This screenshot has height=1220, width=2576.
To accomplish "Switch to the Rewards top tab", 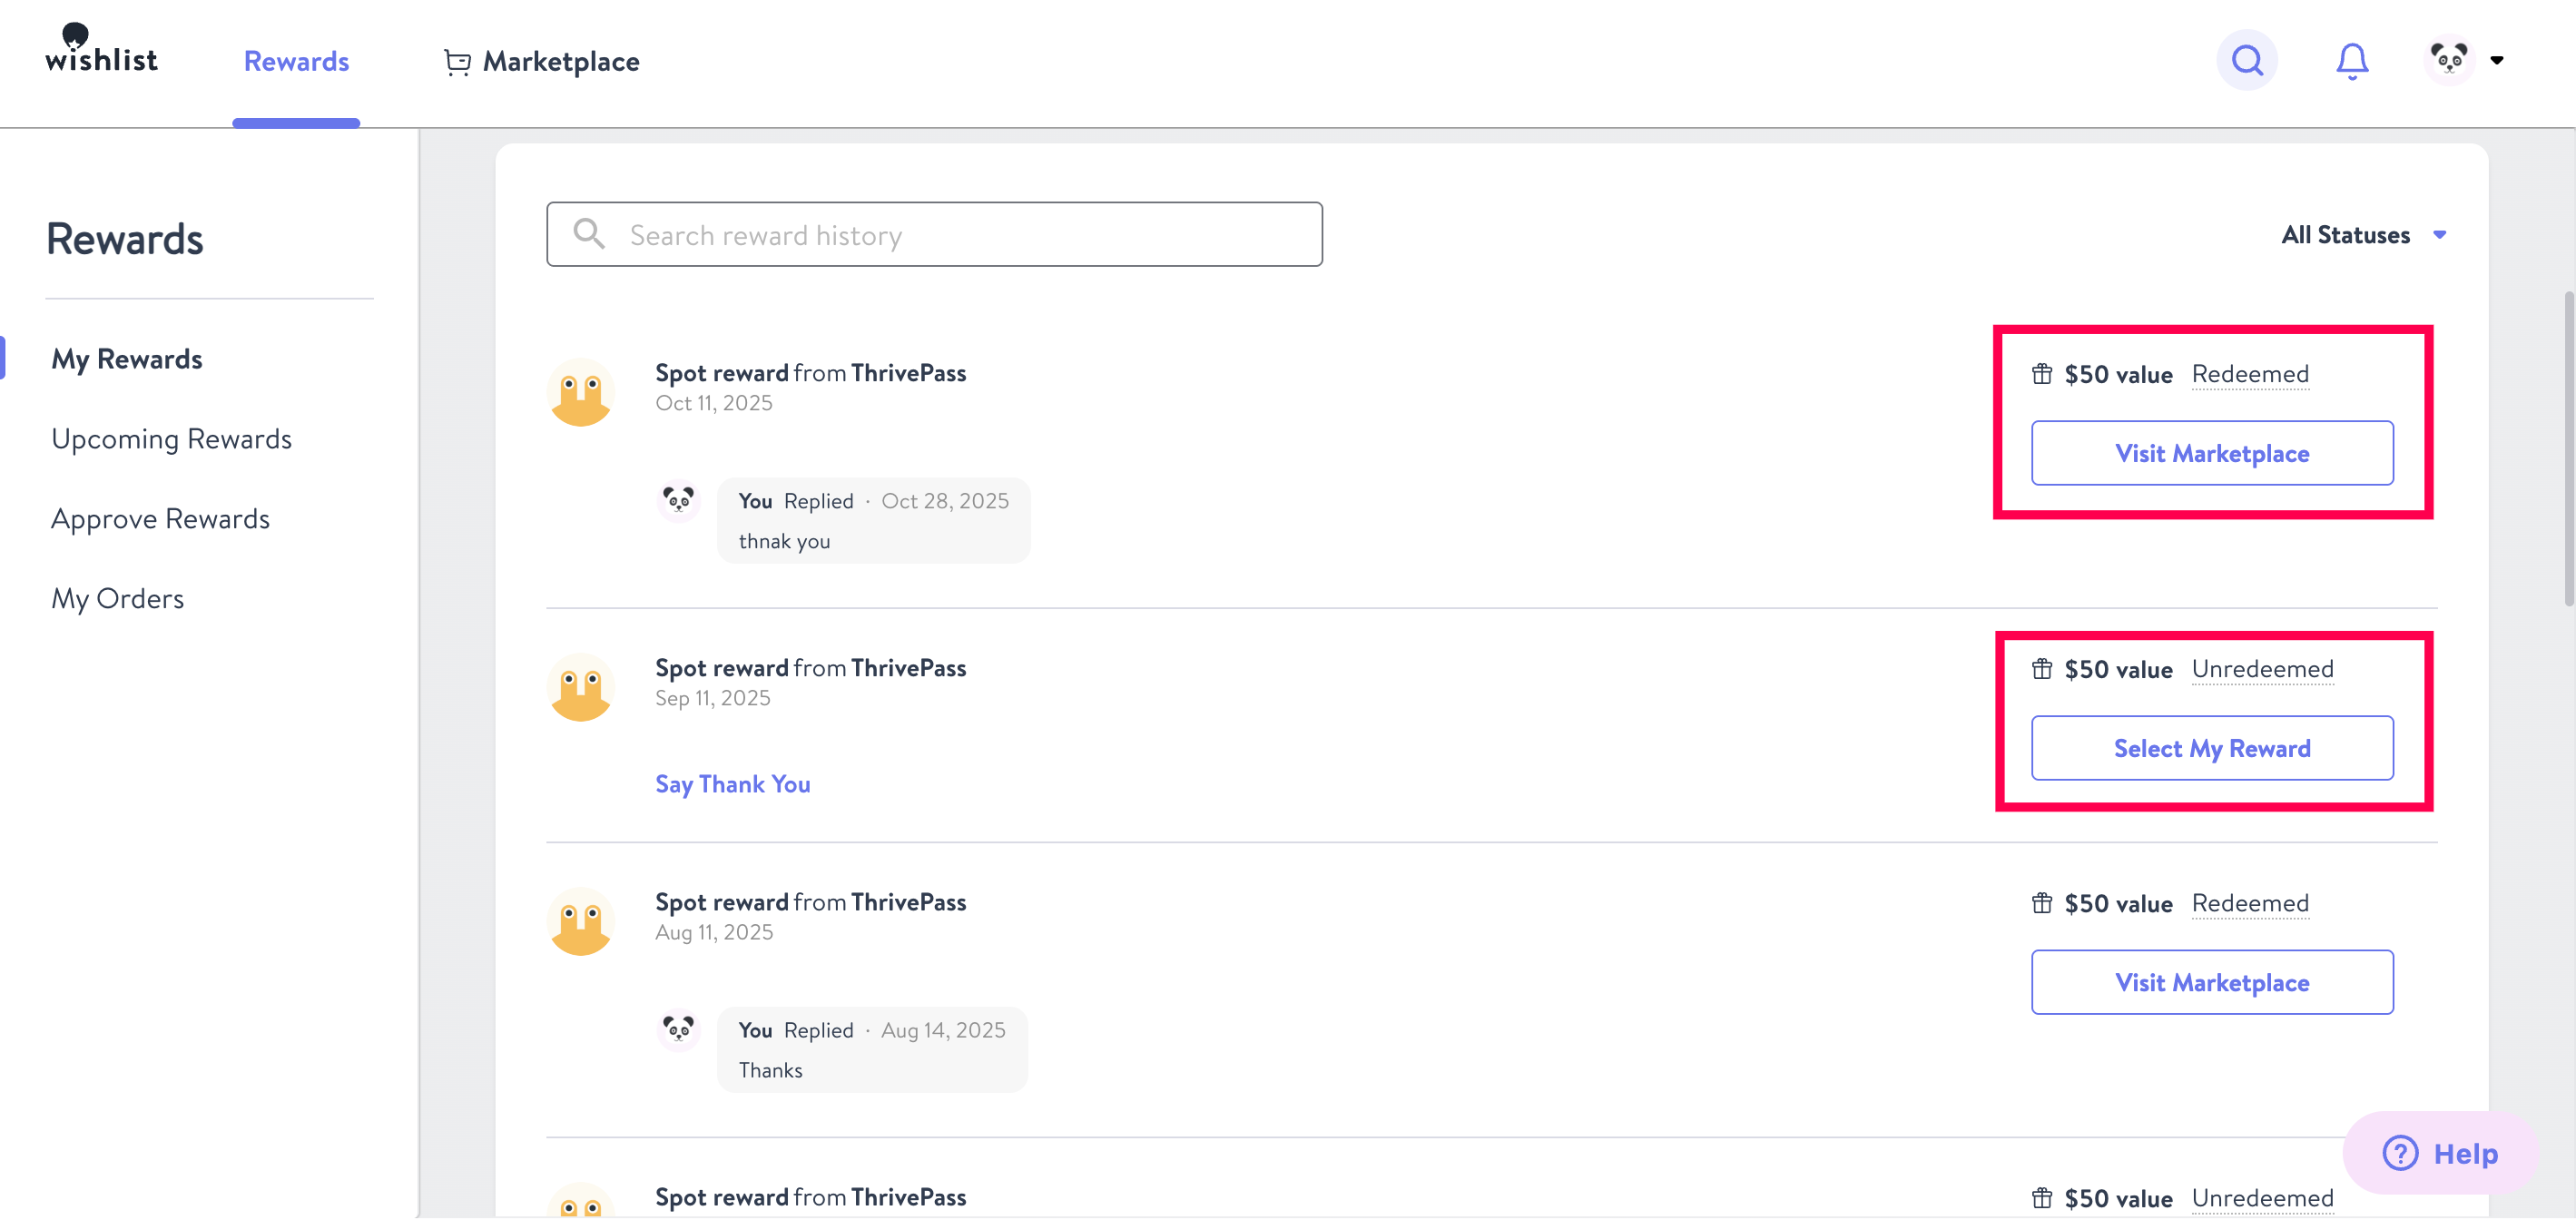I will (x=296, y=62).
